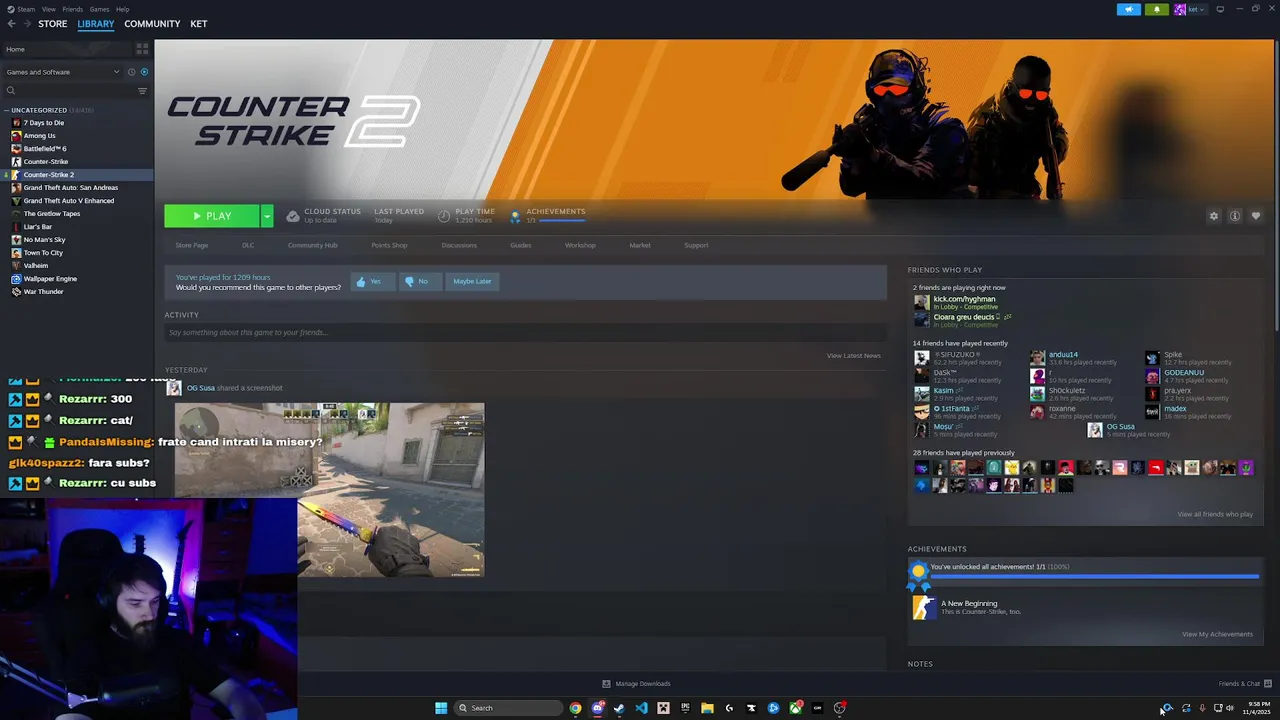
Task: Open friend kick.com/hyghman entry
Action: (x=964, y=299)
